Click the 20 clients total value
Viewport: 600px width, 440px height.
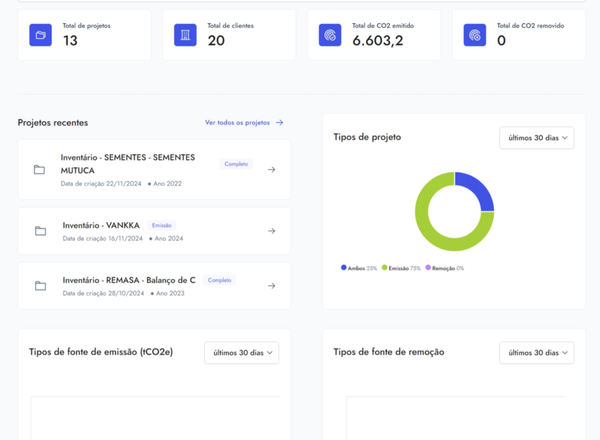(x=216, y=41)
